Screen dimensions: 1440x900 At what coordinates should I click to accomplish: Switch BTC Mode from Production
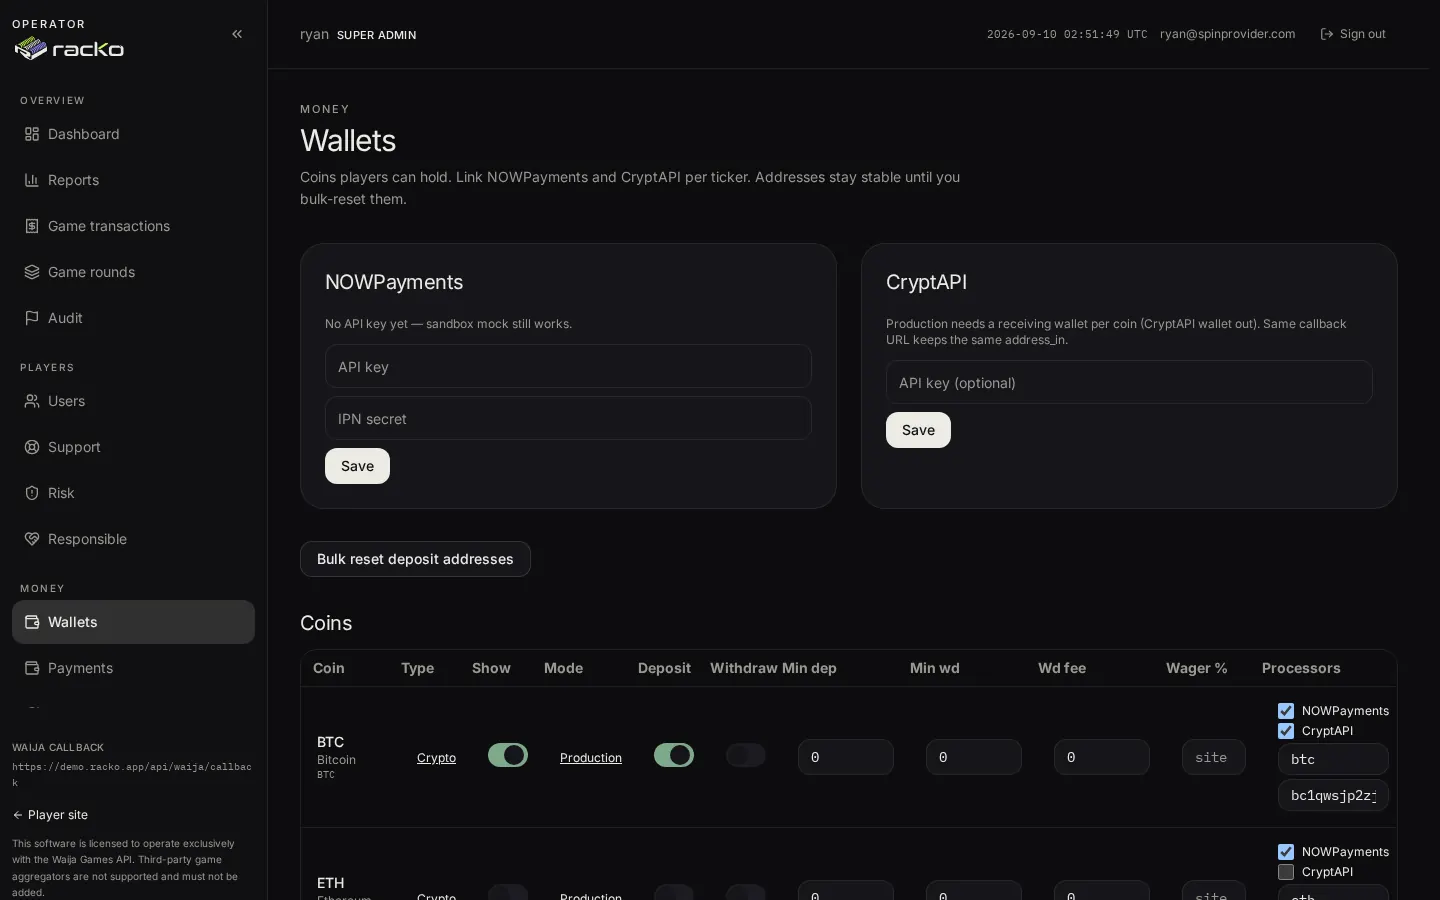(x=591, y=758)
